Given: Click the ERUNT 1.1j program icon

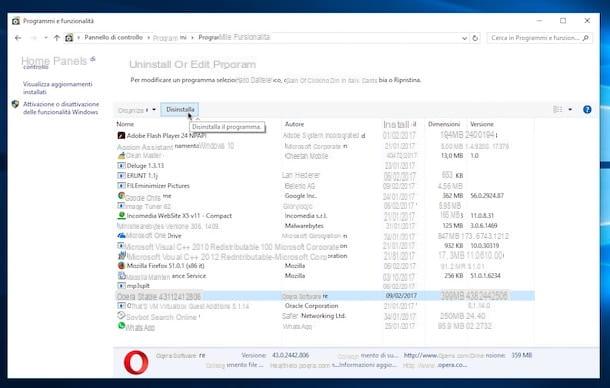Looking at the screenshot, I should pyautogui.click(x=121, y=176).
